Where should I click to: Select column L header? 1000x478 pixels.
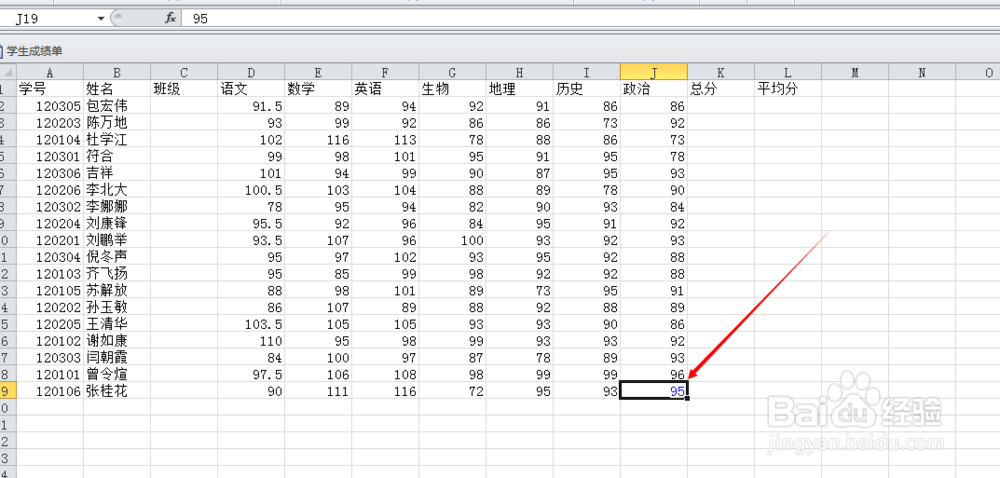(788, 73)
